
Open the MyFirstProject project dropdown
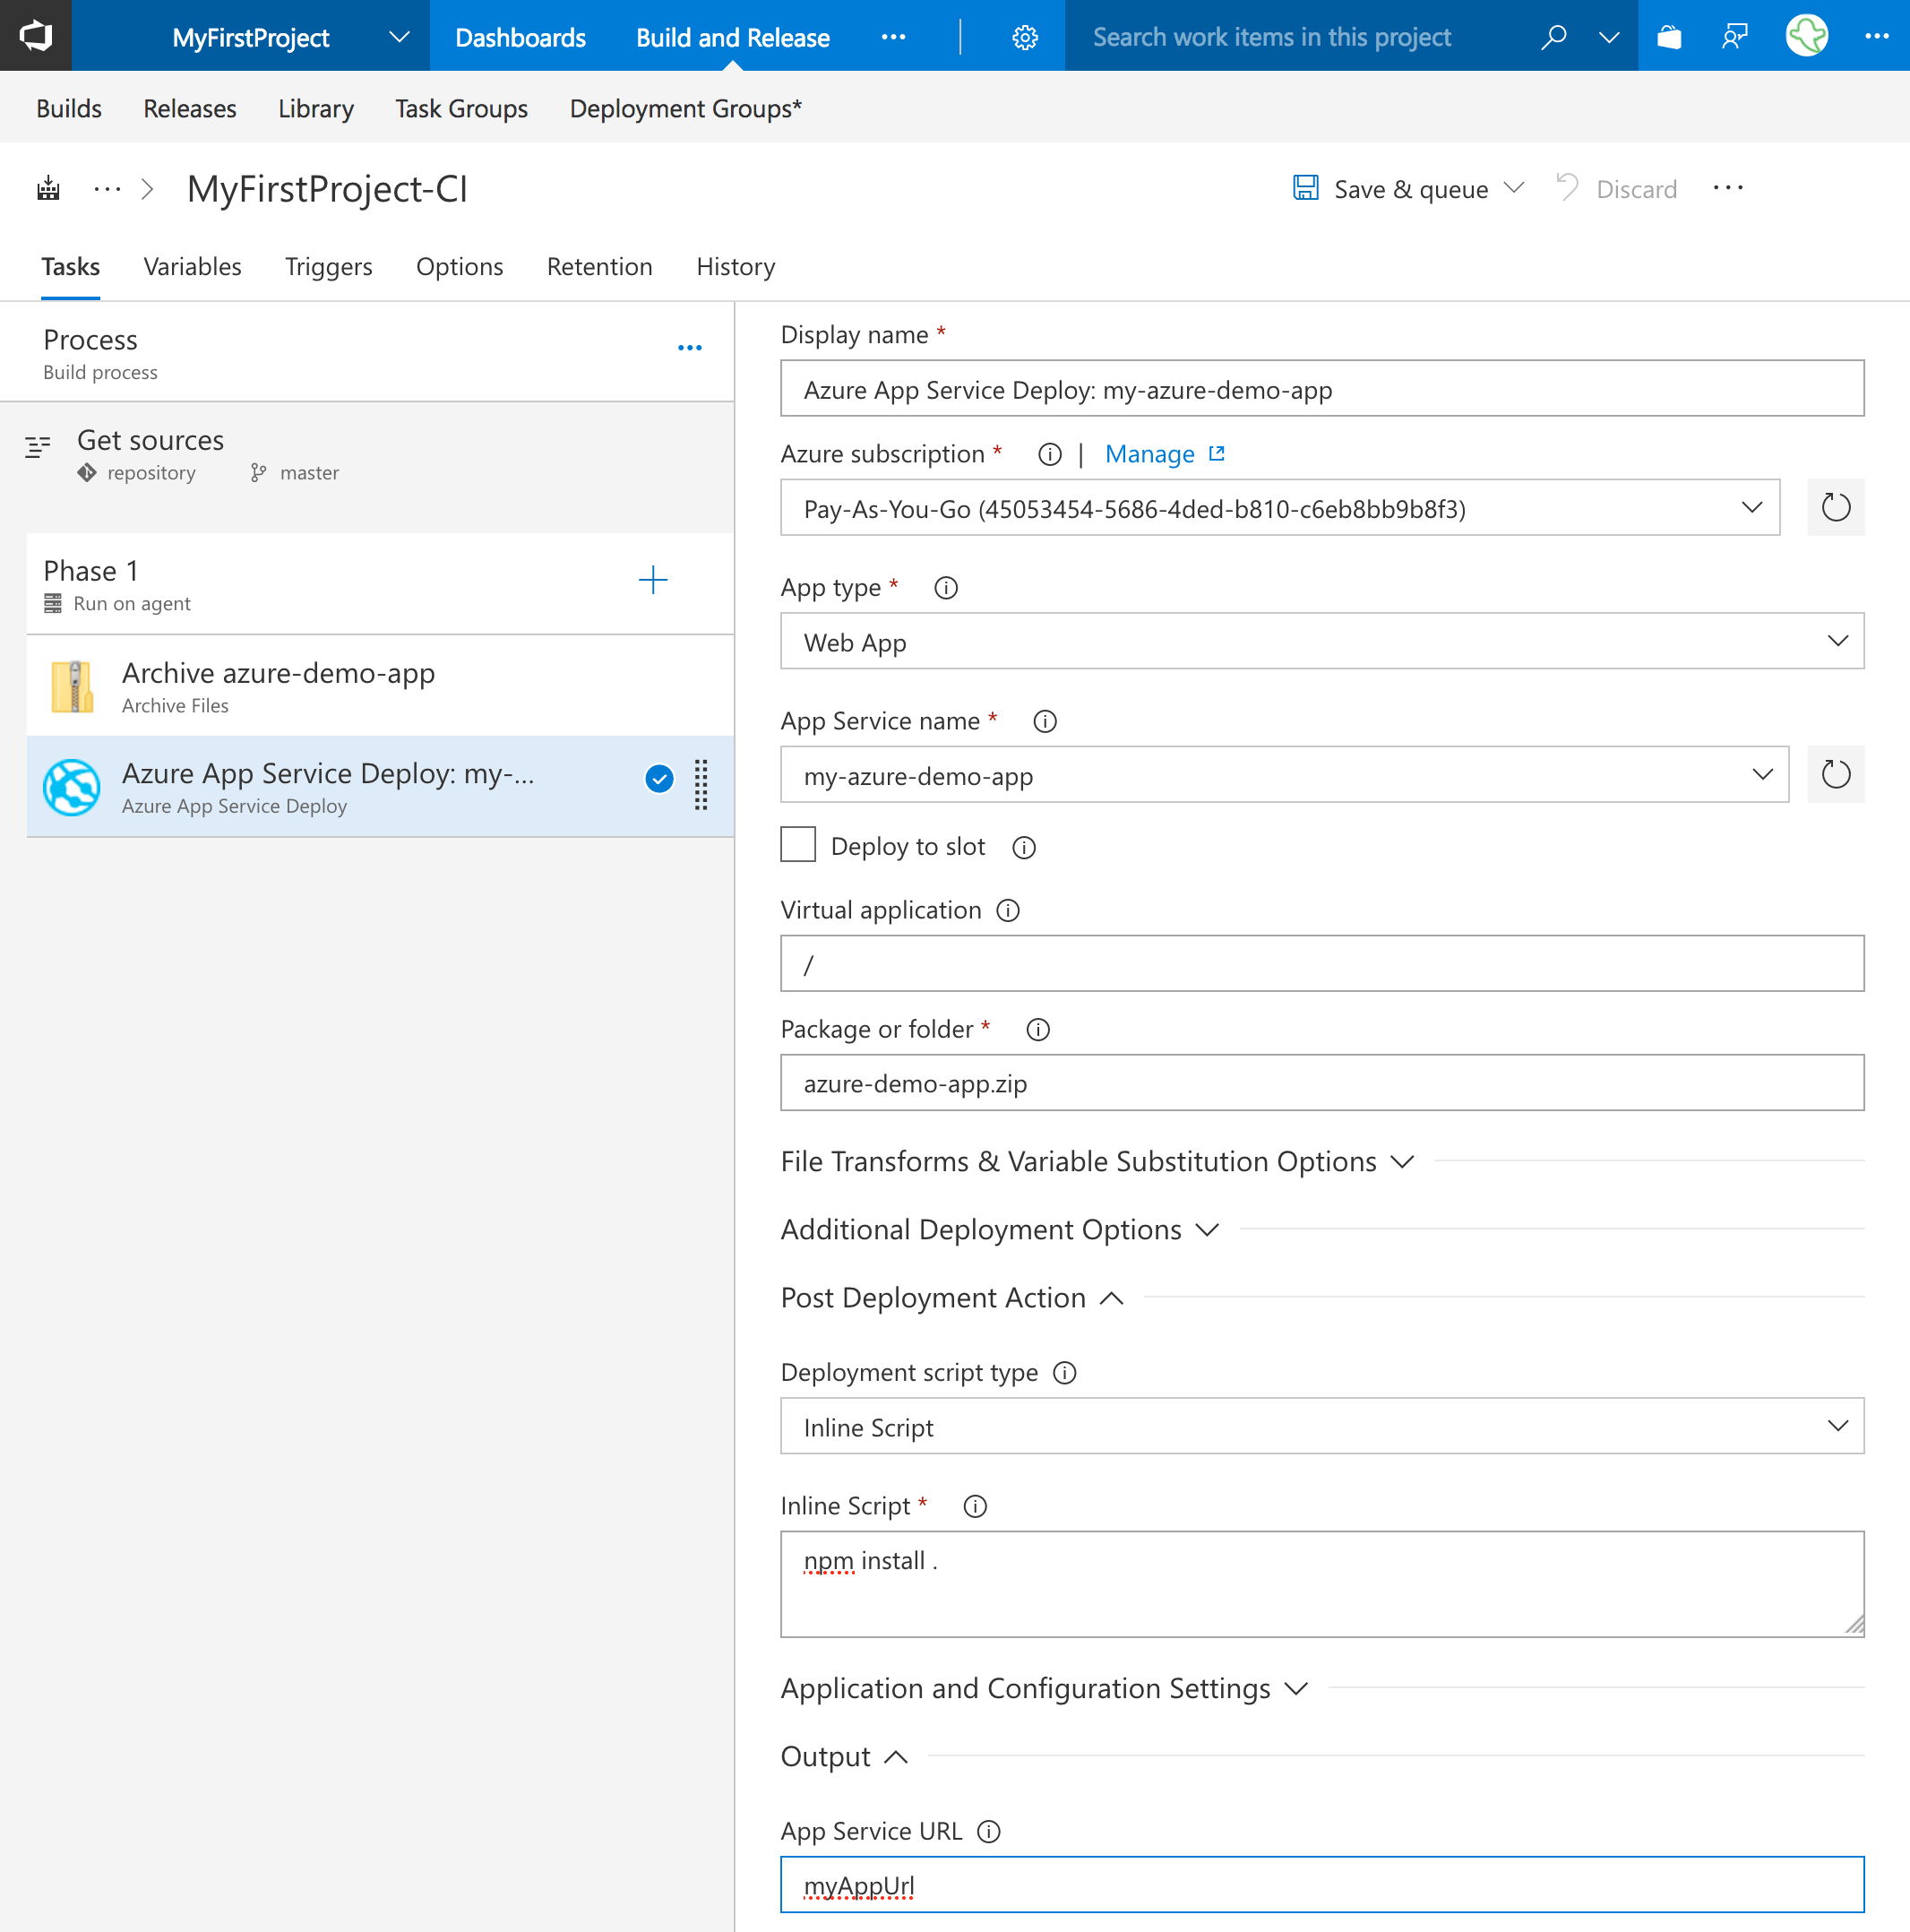pyautogui.click(x=399, y=37)
